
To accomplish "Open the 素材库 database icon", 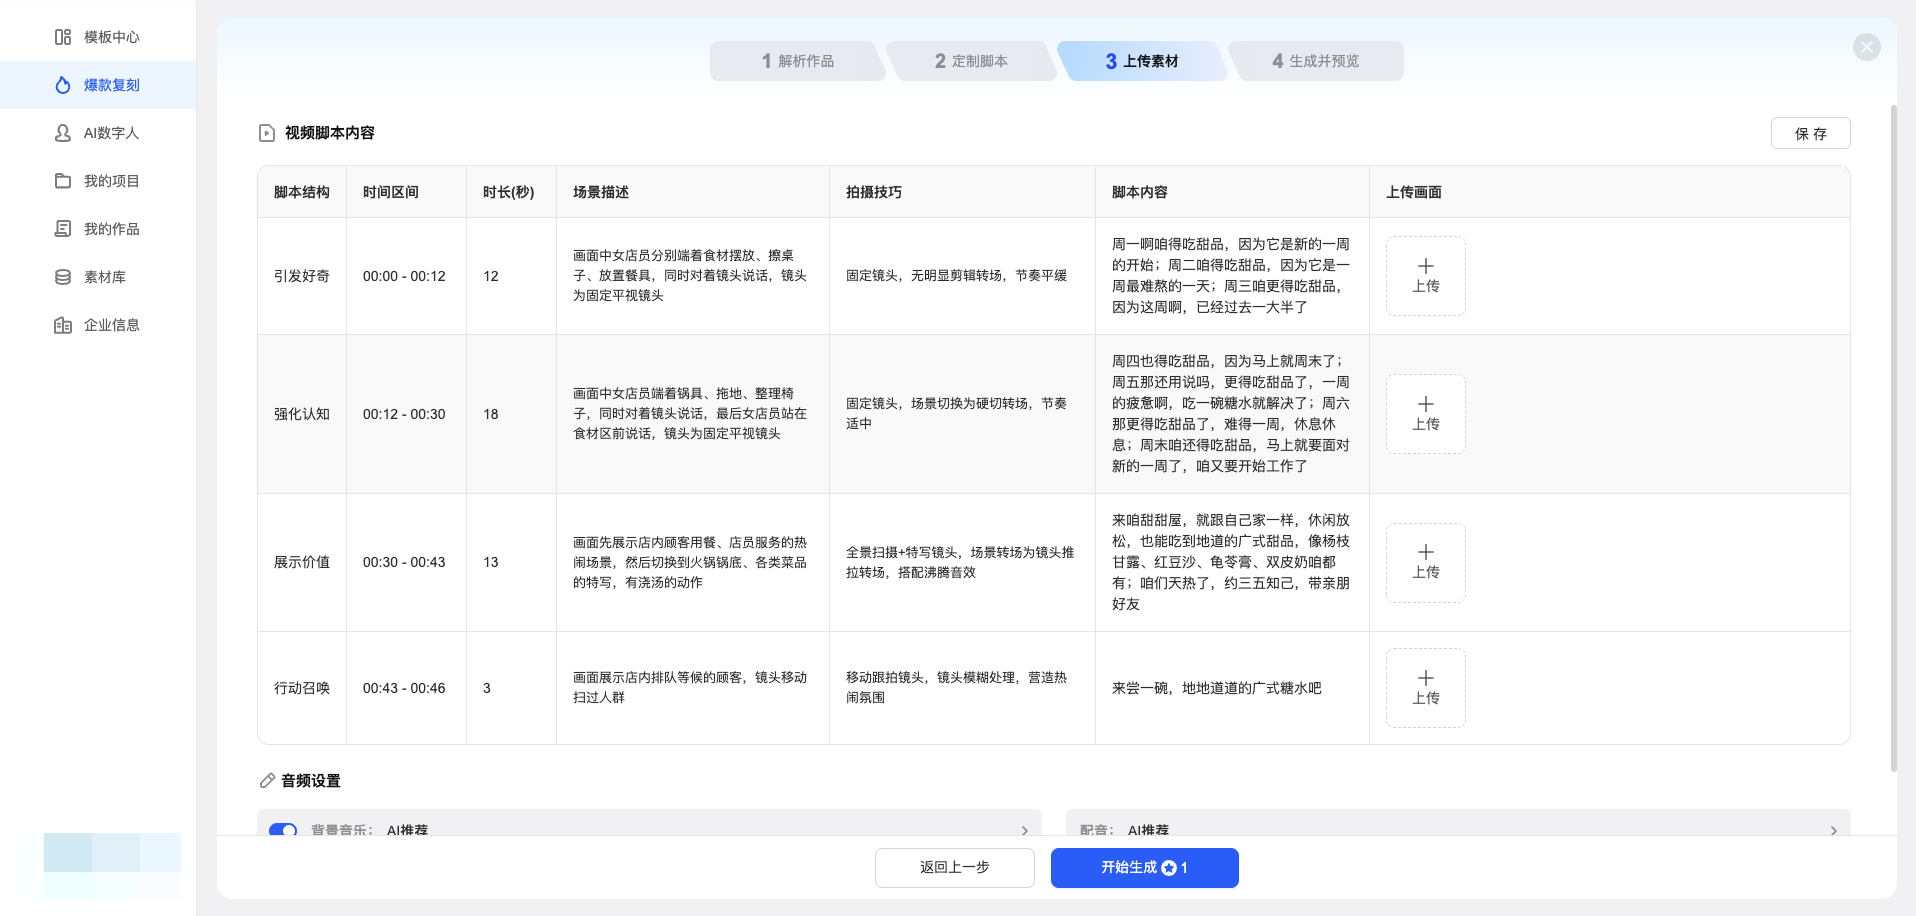I will coord(63,277).
